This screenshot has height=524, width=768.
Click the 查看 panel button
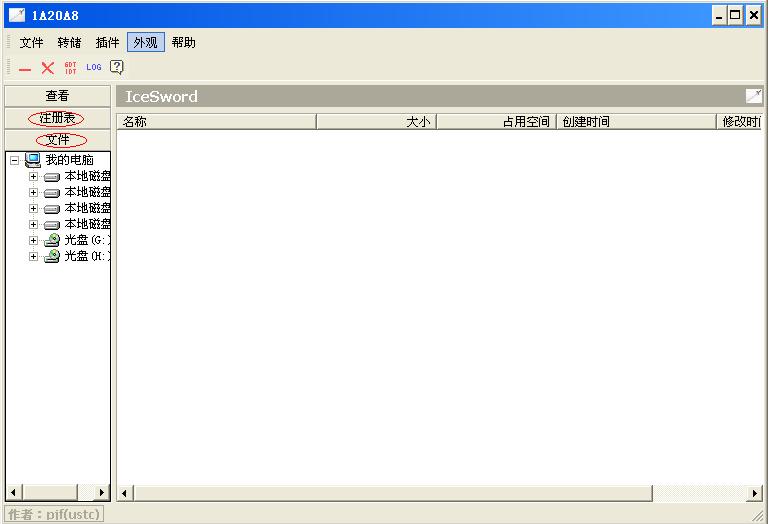coord(57,96)
